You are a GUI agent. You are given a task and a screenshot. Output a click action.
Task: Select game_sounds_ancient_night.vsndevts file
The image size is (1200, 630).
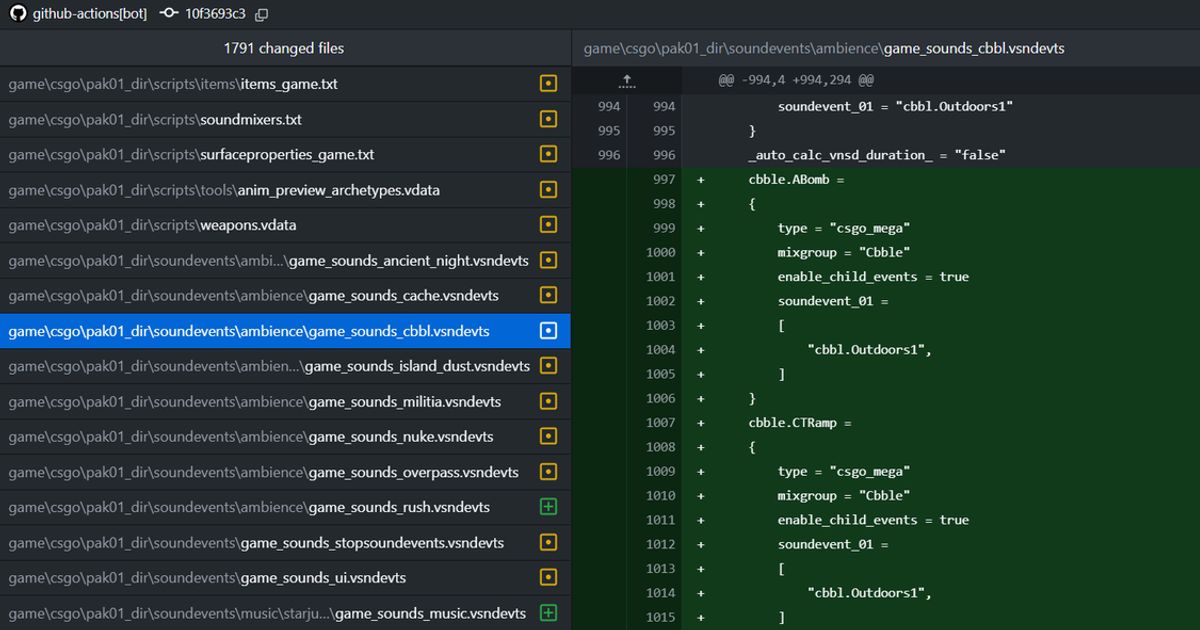tap(285, 260)
